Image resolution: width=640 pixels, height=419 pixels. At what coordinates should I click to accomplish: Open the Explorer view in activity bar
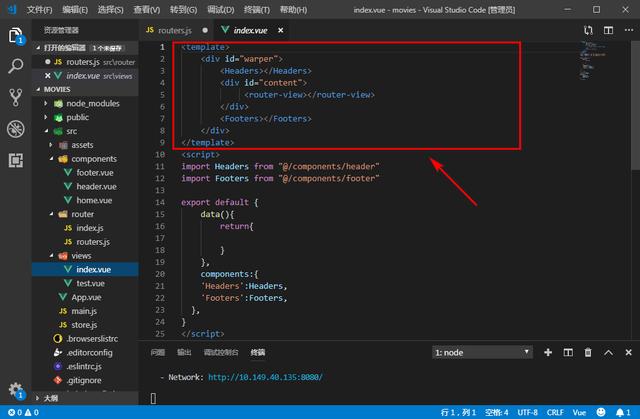(16, 35)
